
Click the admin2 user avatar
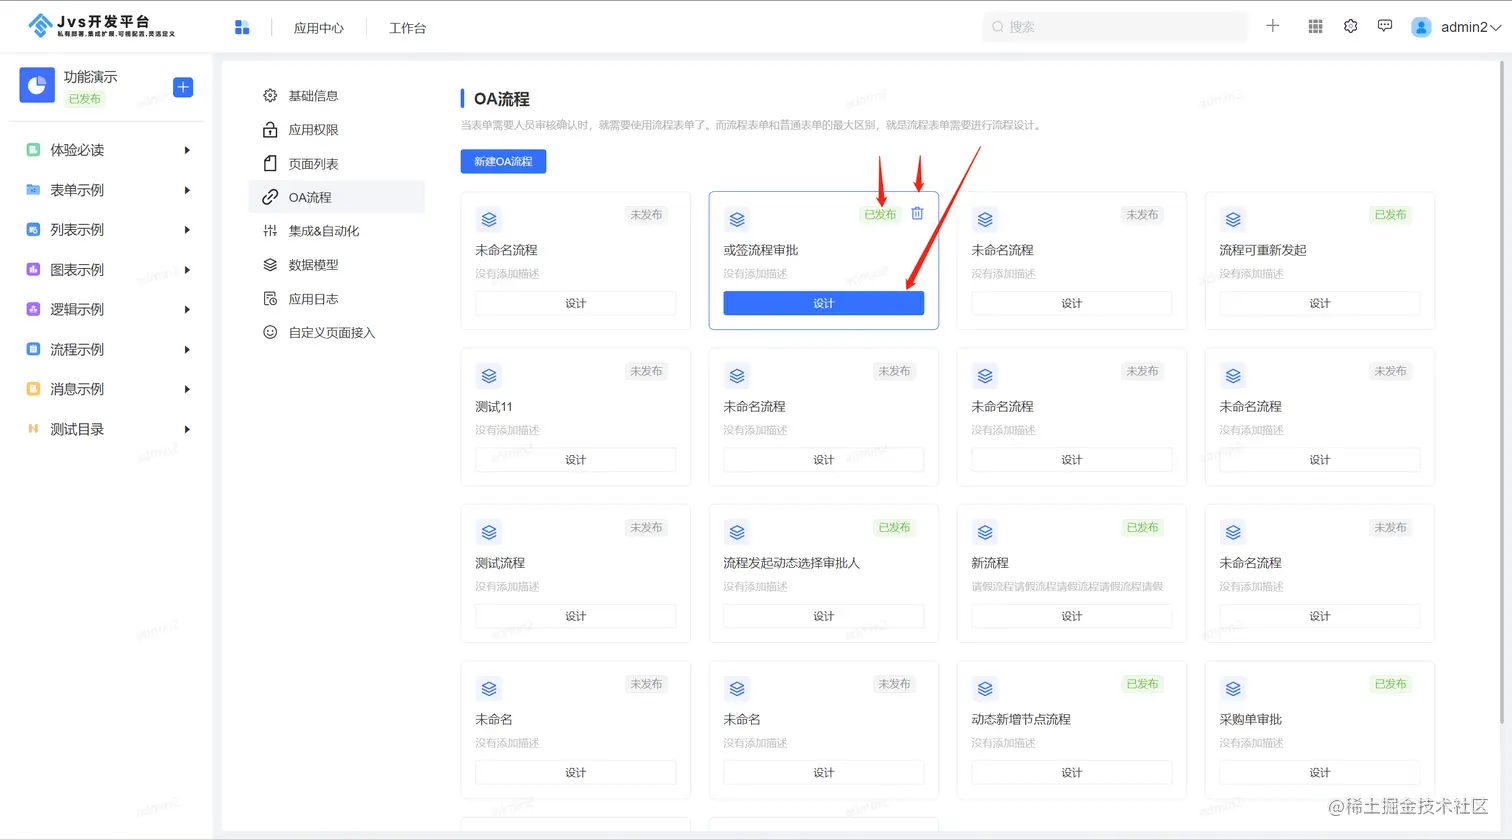click(x=1421, y=27)
